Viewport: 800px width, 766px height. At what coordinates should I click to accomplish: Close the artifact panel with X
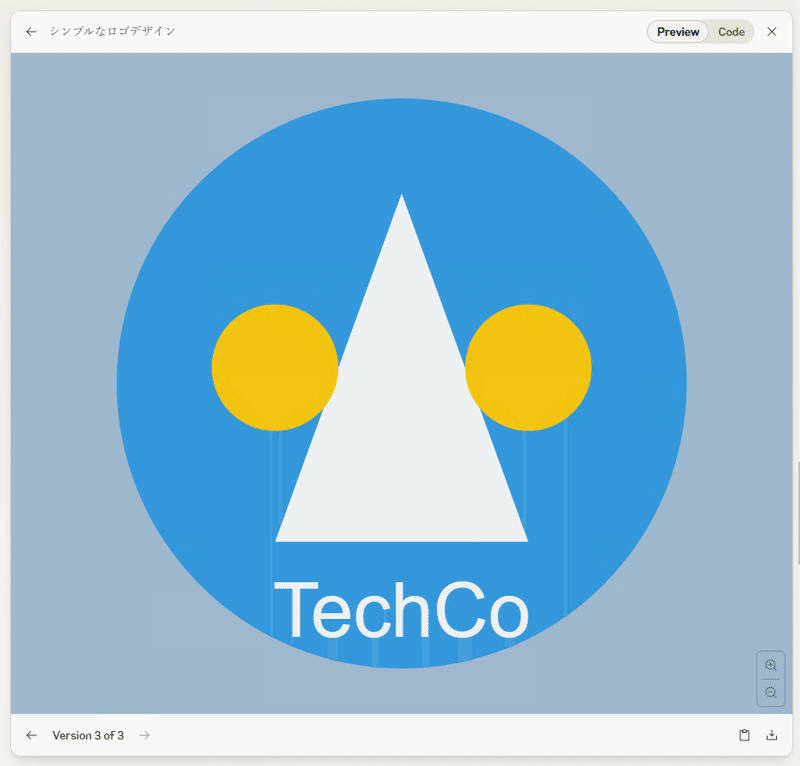[x=771, y=32]
